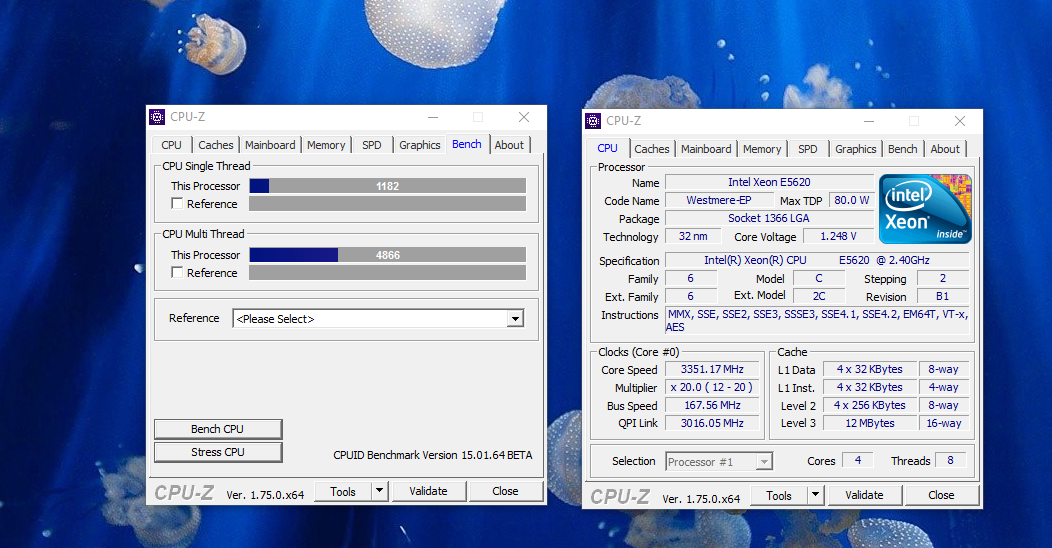Click the active CPU tab in right window
Viewport: 1052px width, 548px height.
pyautogui.click(x=608, y=148)
